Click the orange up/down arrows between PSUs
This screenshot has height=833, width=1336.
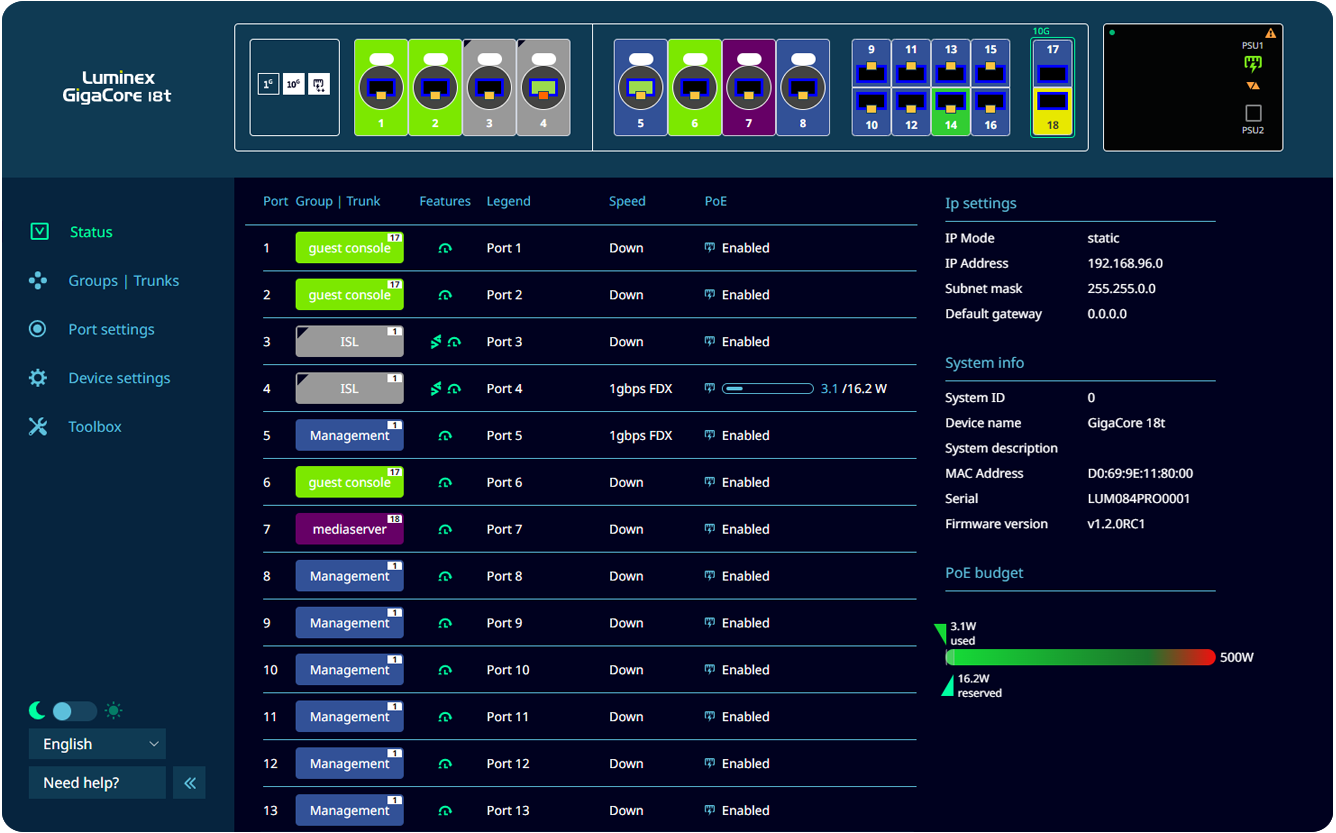1253,86
